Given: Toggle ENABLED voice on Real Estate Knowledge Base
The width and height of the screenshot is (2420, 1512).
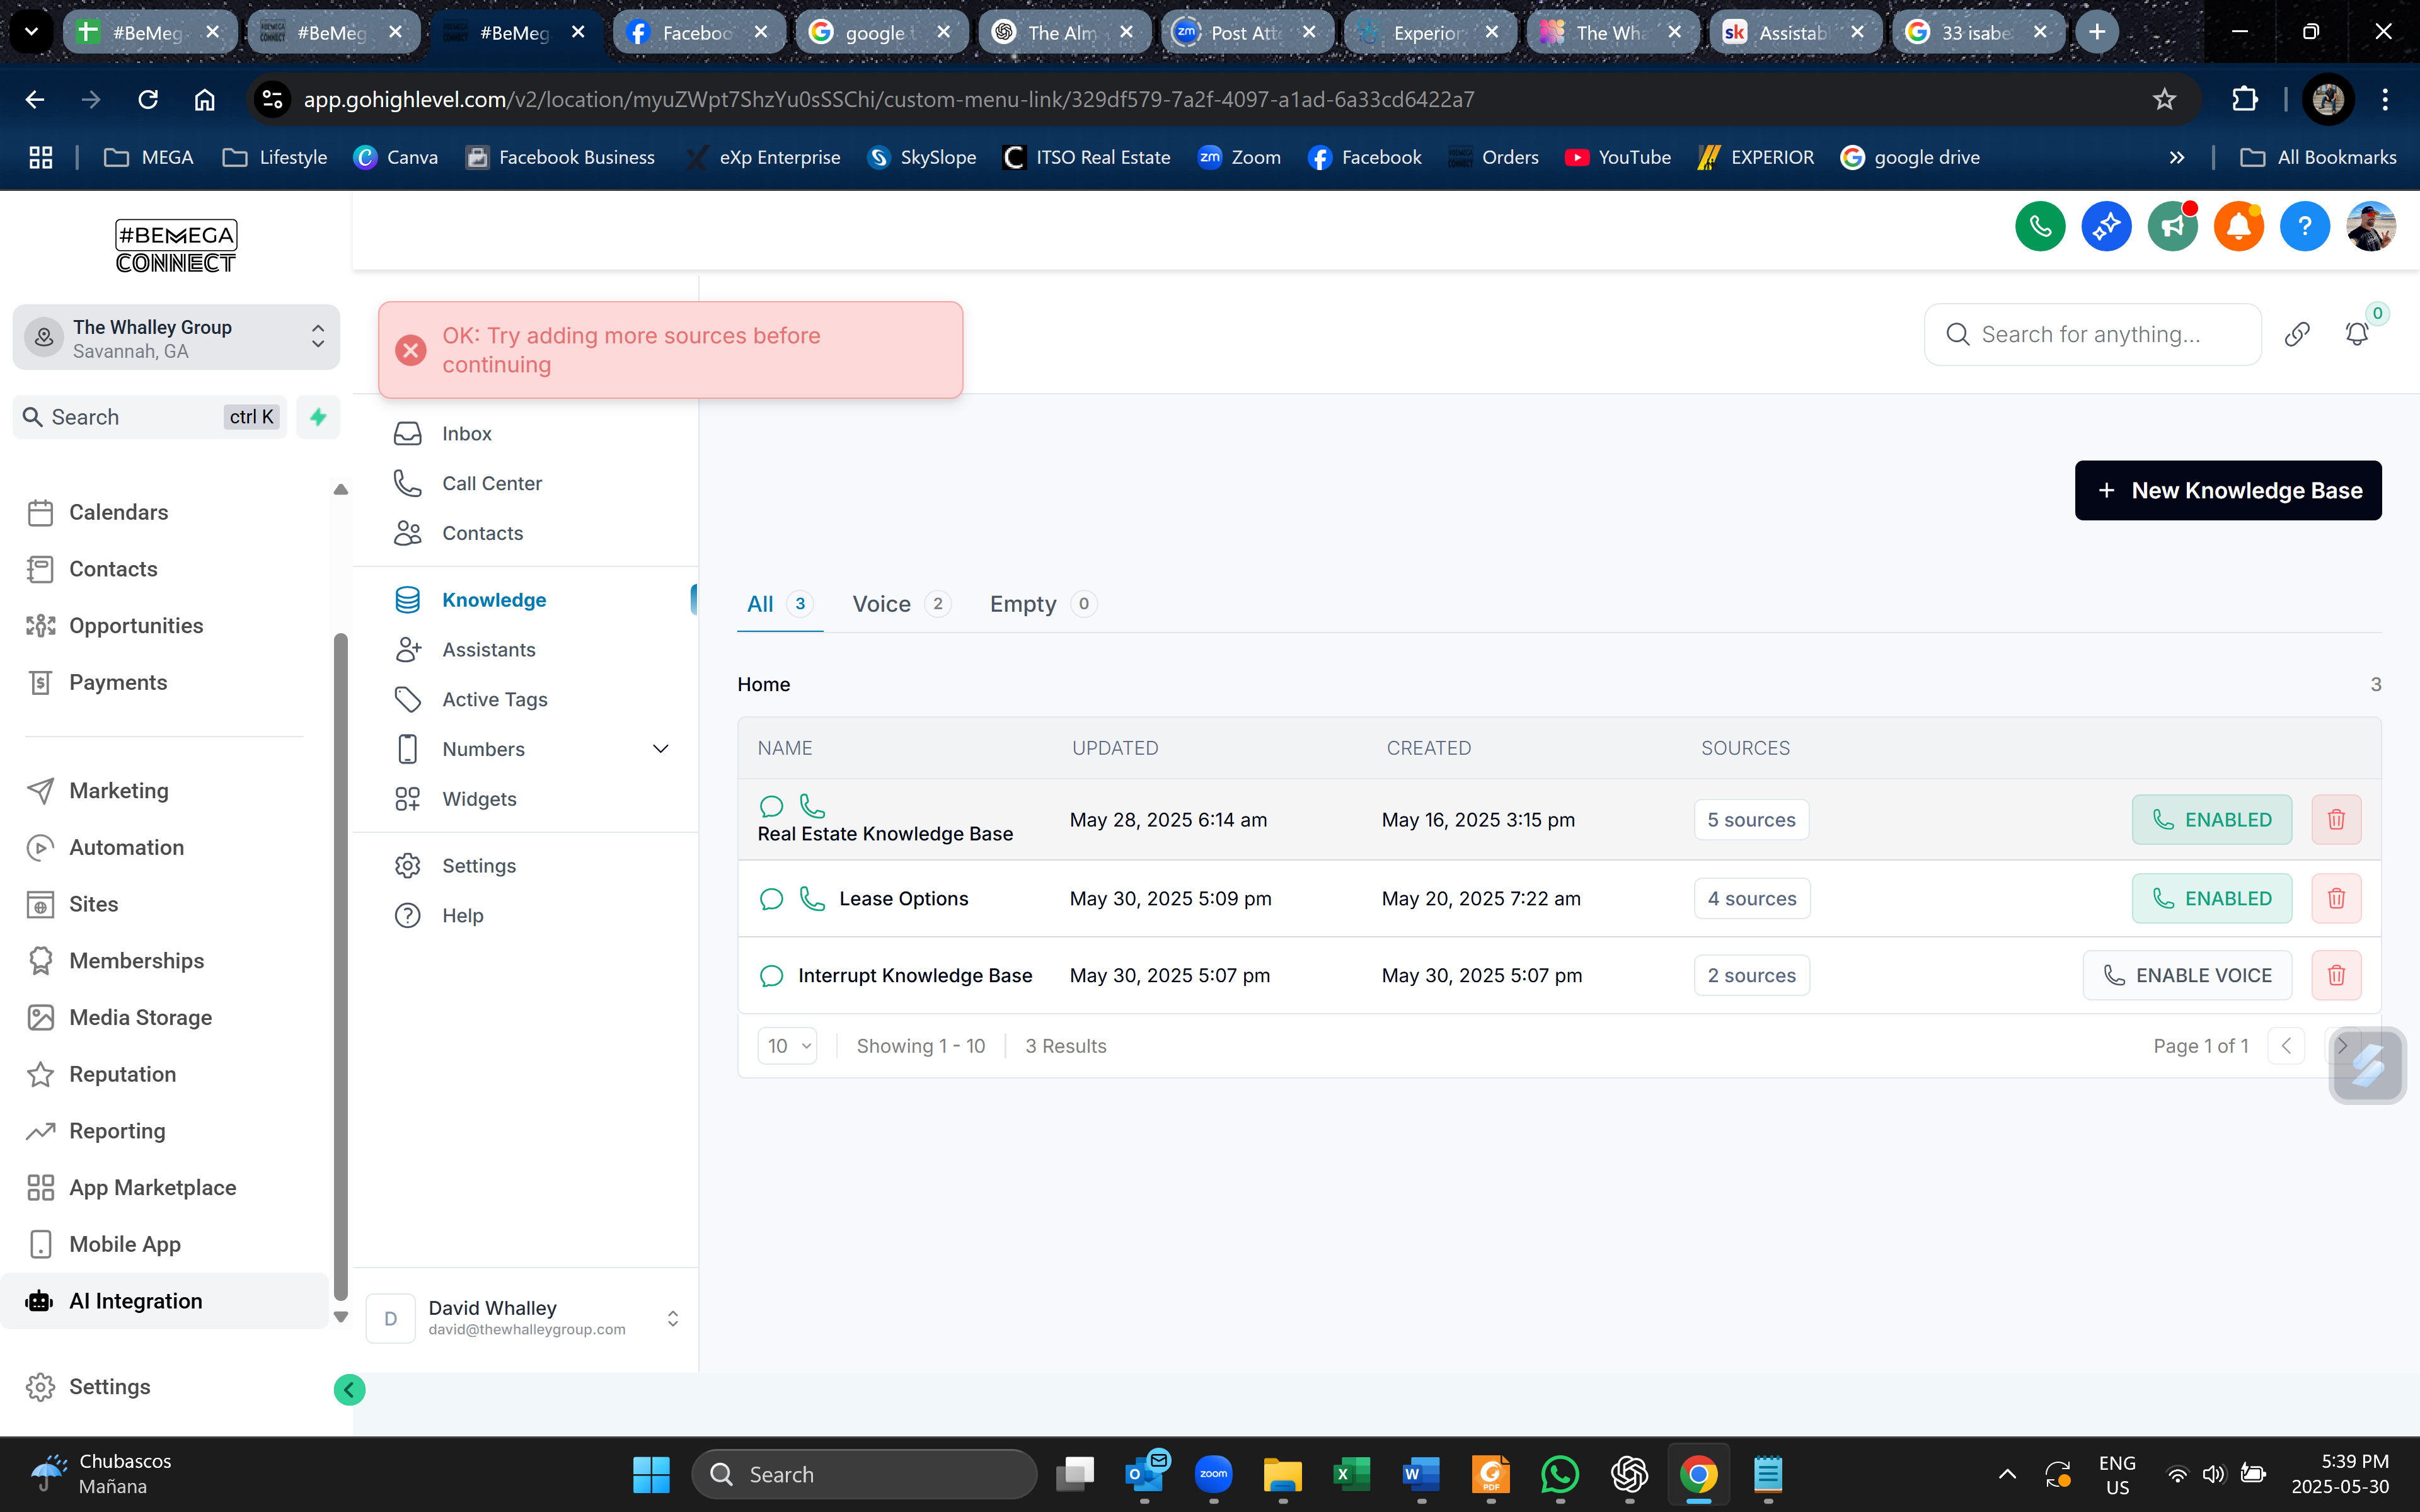Looking at the screenshot, I should (2211, 819).
